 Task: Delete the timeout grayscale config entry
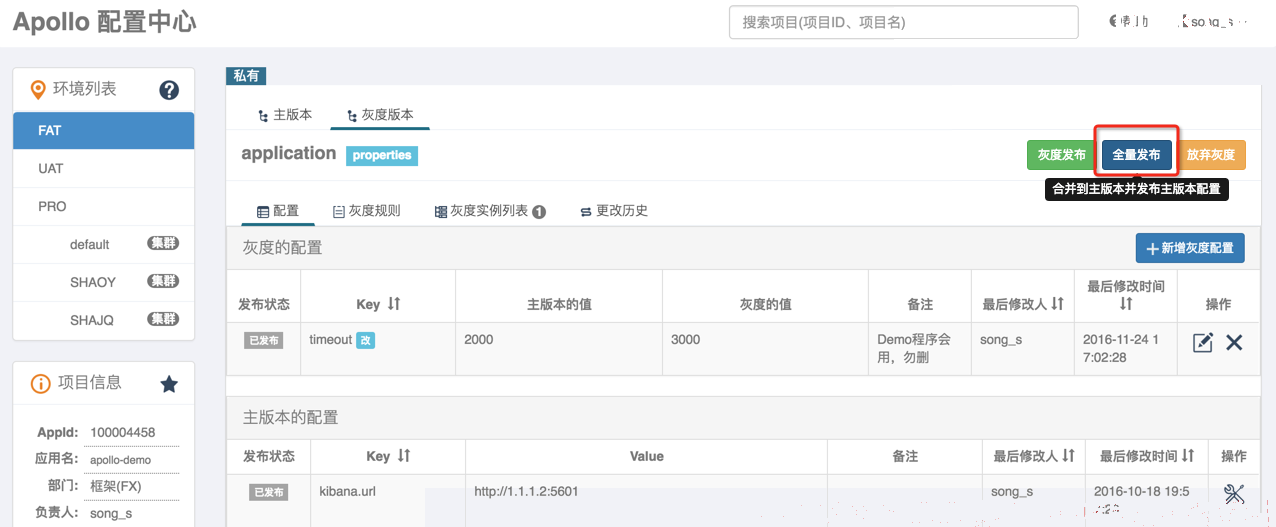[x=1234, y=342]
